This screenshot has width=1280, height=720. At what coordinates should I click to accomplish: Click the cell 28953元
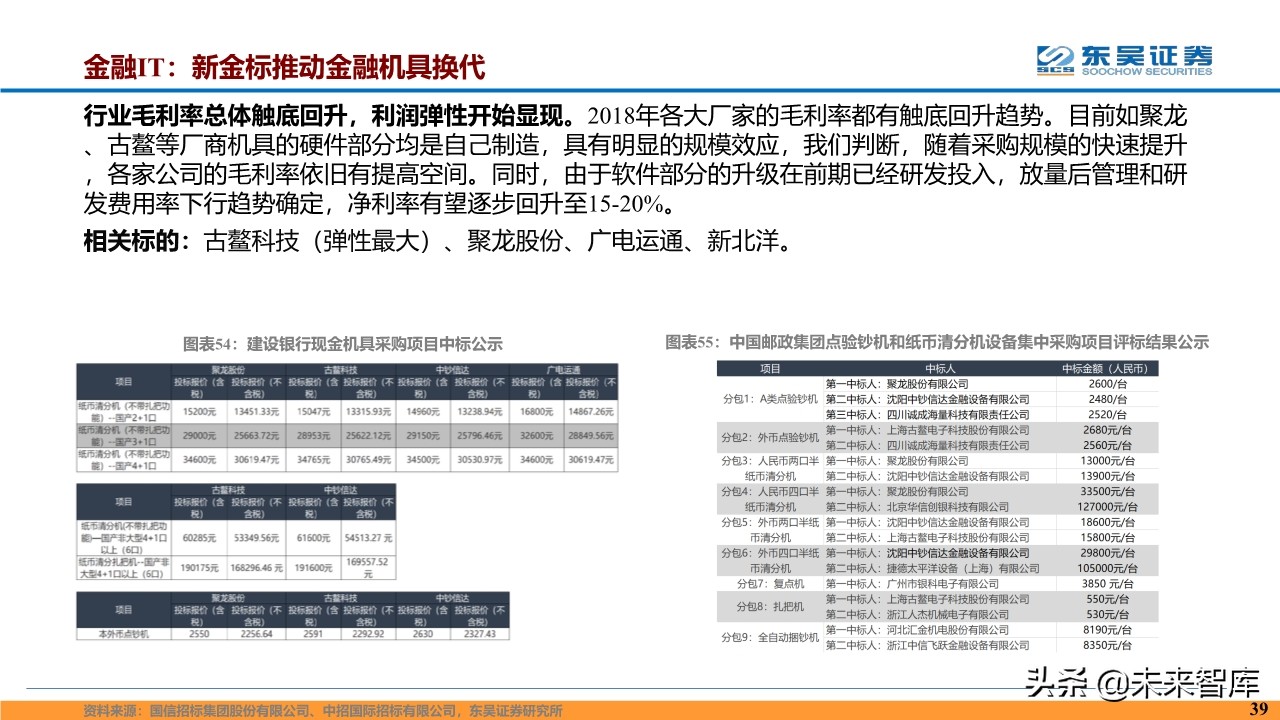point(313,436)
